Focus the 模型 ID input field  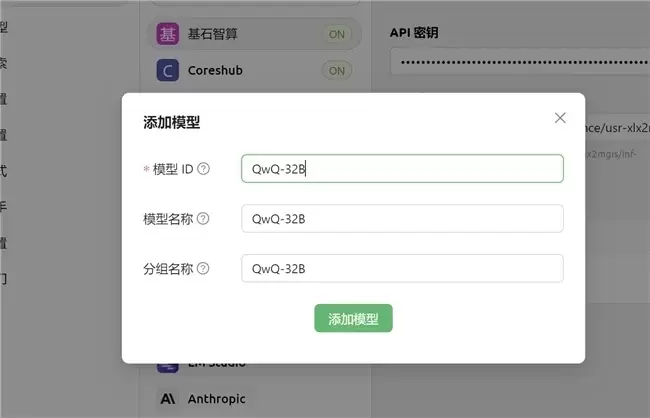pyautogui.click(x=402, y=169)
